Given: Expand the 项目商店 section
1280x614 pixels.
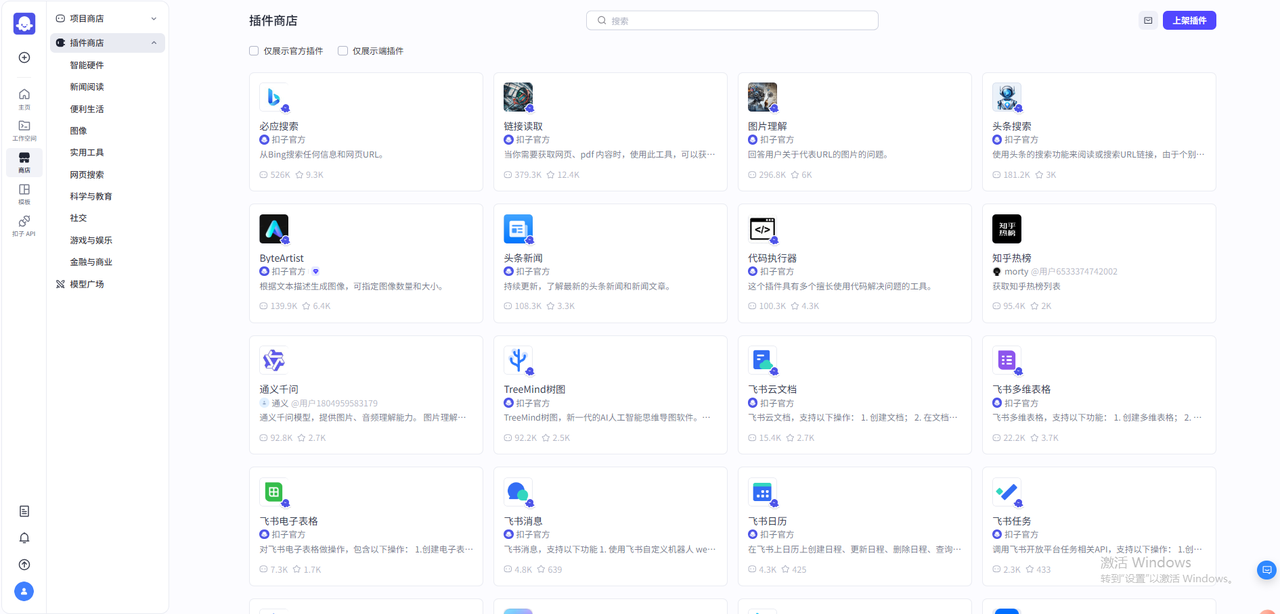Looking at the screenshot, I should 153,19.
